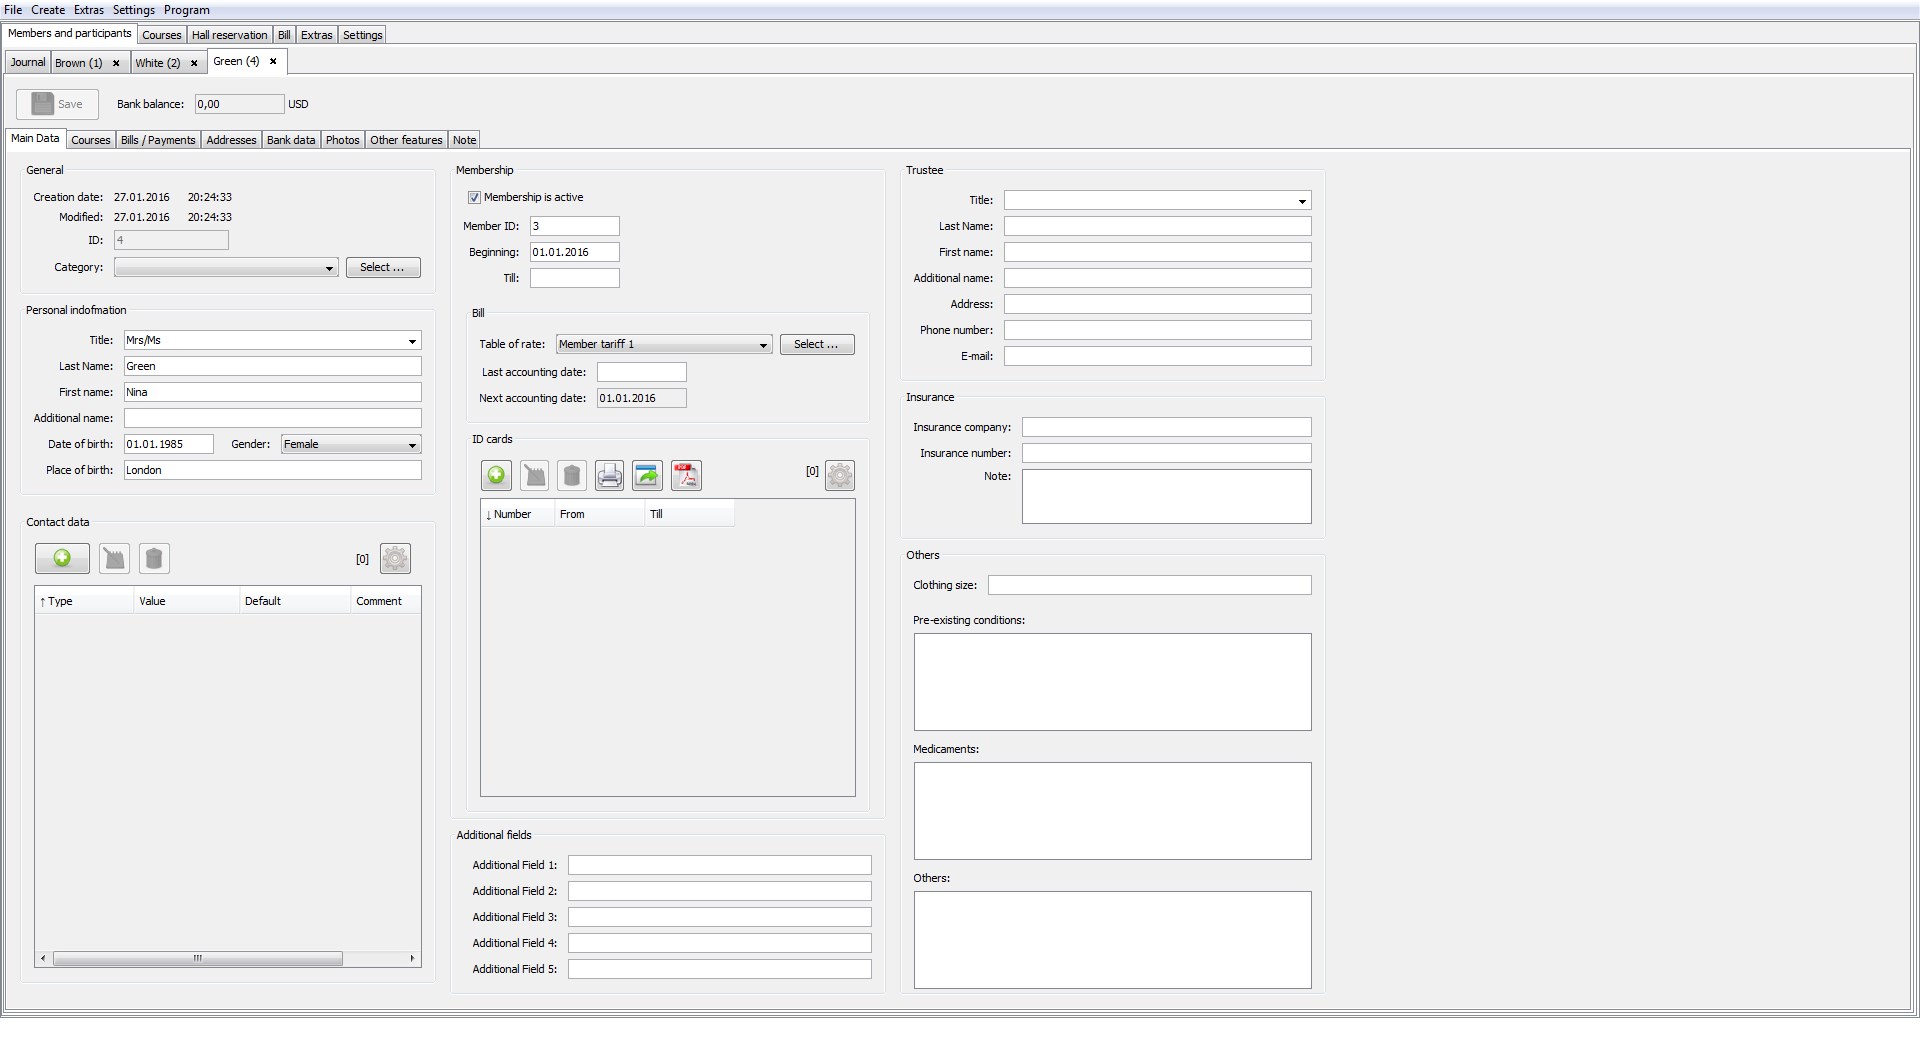Toggle Membership is active checkbox
This screenshot has height=1040, width=1920.
[x=474, y=198]
